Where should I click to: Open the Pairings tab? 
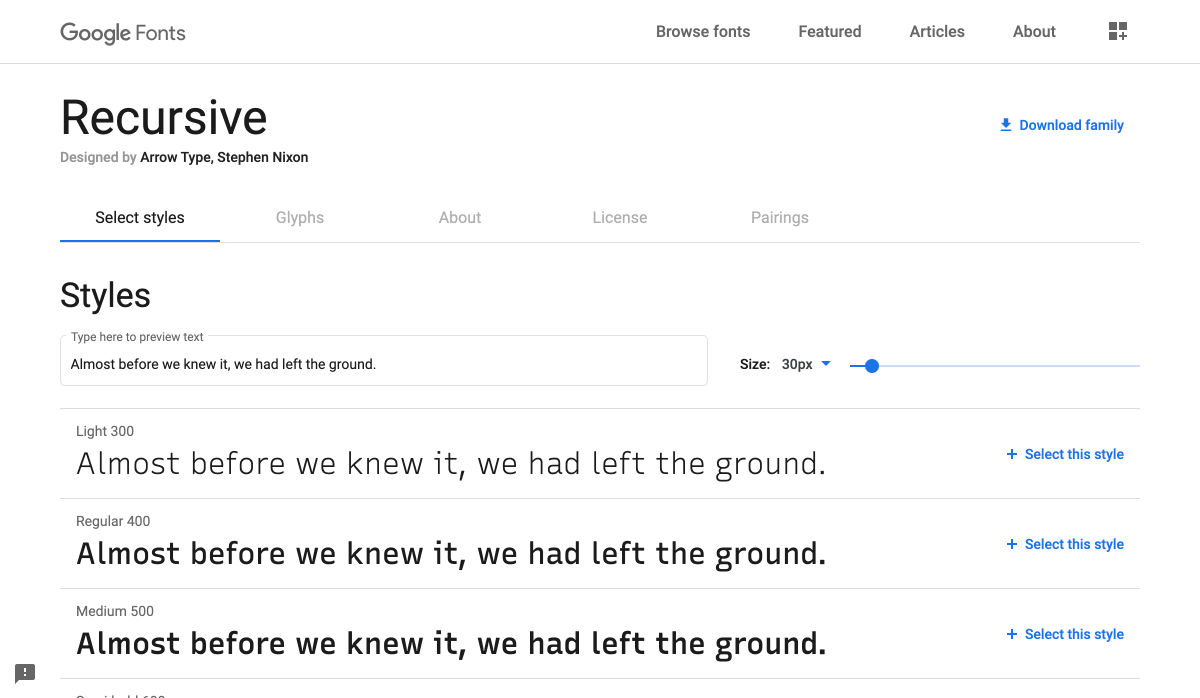coord(780,217)
